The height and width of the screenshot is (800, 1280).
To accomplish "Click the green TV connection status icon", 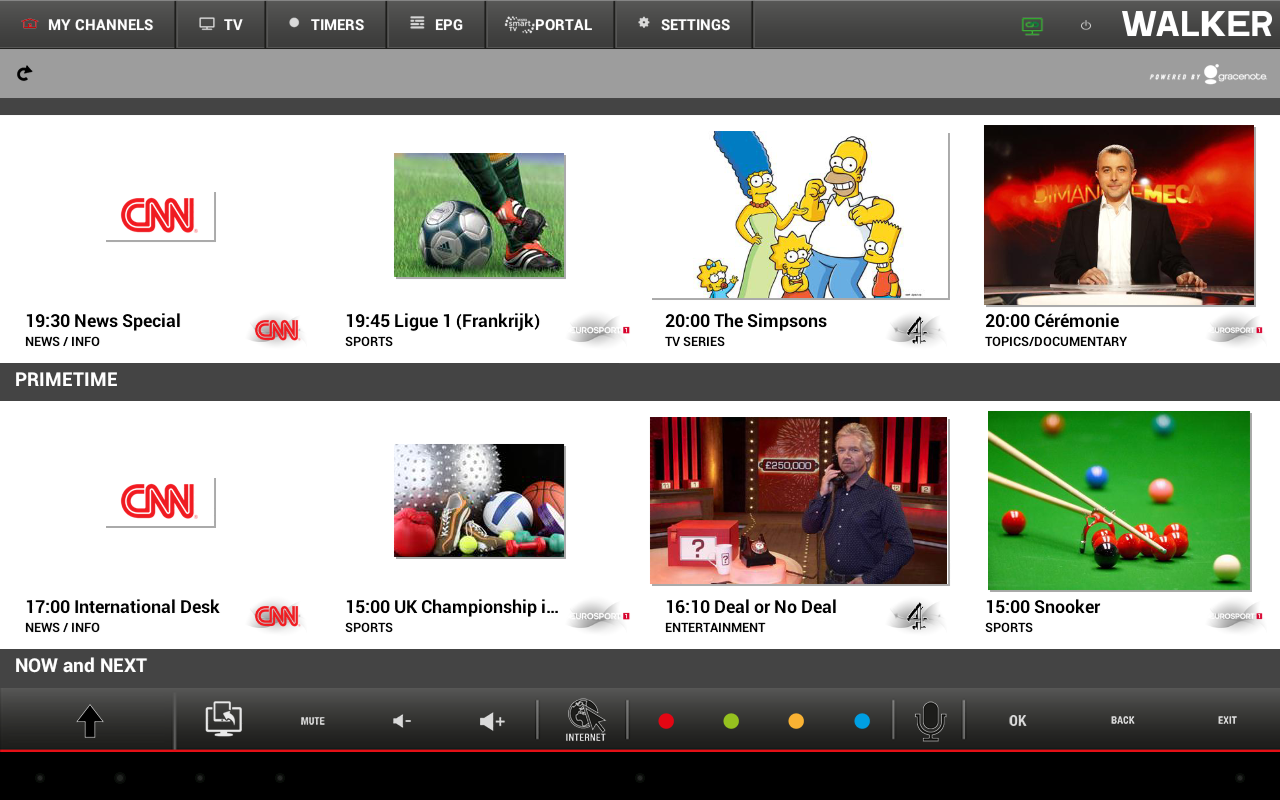I will pos(1032,26).
